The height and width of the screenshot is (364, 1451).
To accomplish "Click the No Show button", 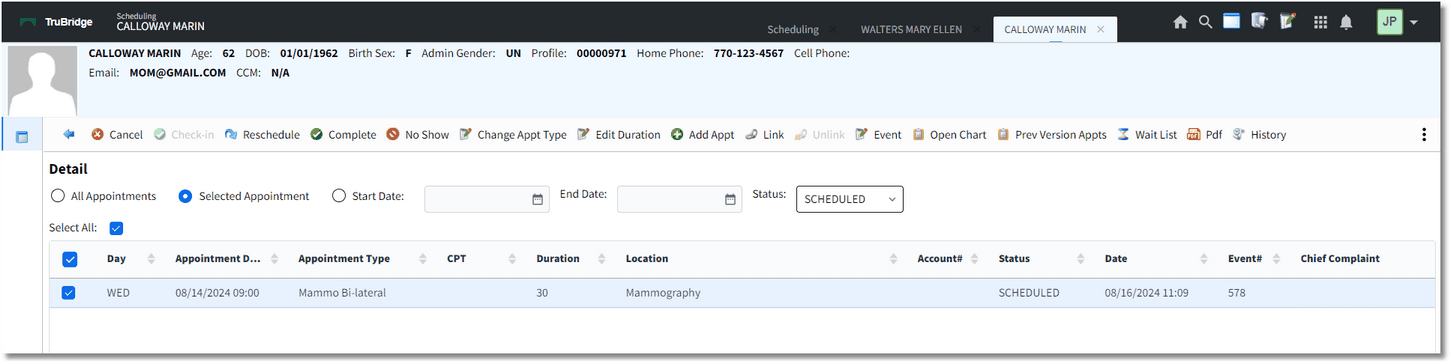I will pyautogui.click(x=418, y=135).
